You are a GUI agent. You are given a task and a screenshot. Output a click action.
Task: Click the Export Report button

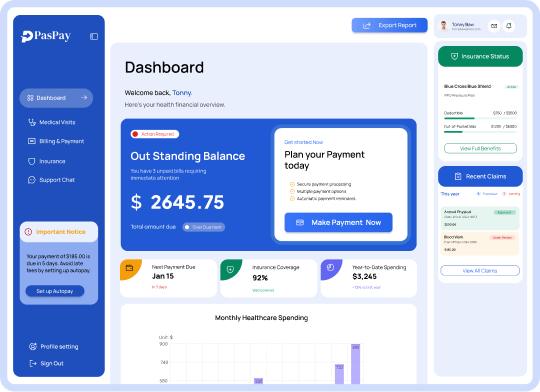coord(390,25)
